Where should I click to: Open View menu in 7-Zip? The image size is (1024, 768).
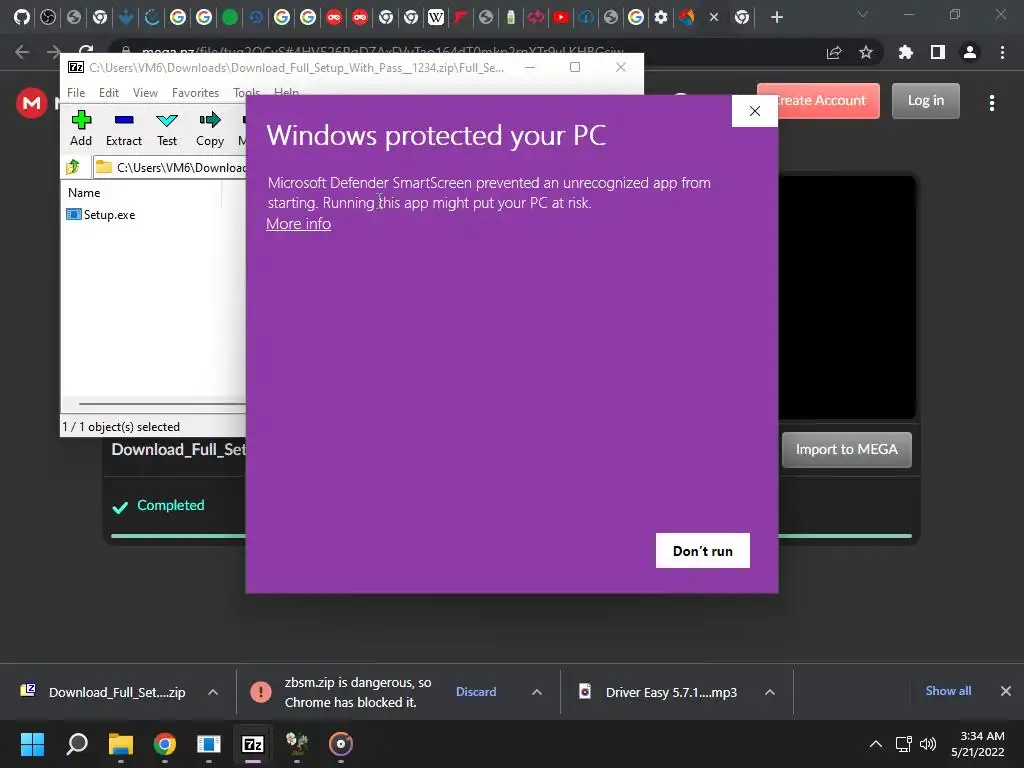point(145,93)
